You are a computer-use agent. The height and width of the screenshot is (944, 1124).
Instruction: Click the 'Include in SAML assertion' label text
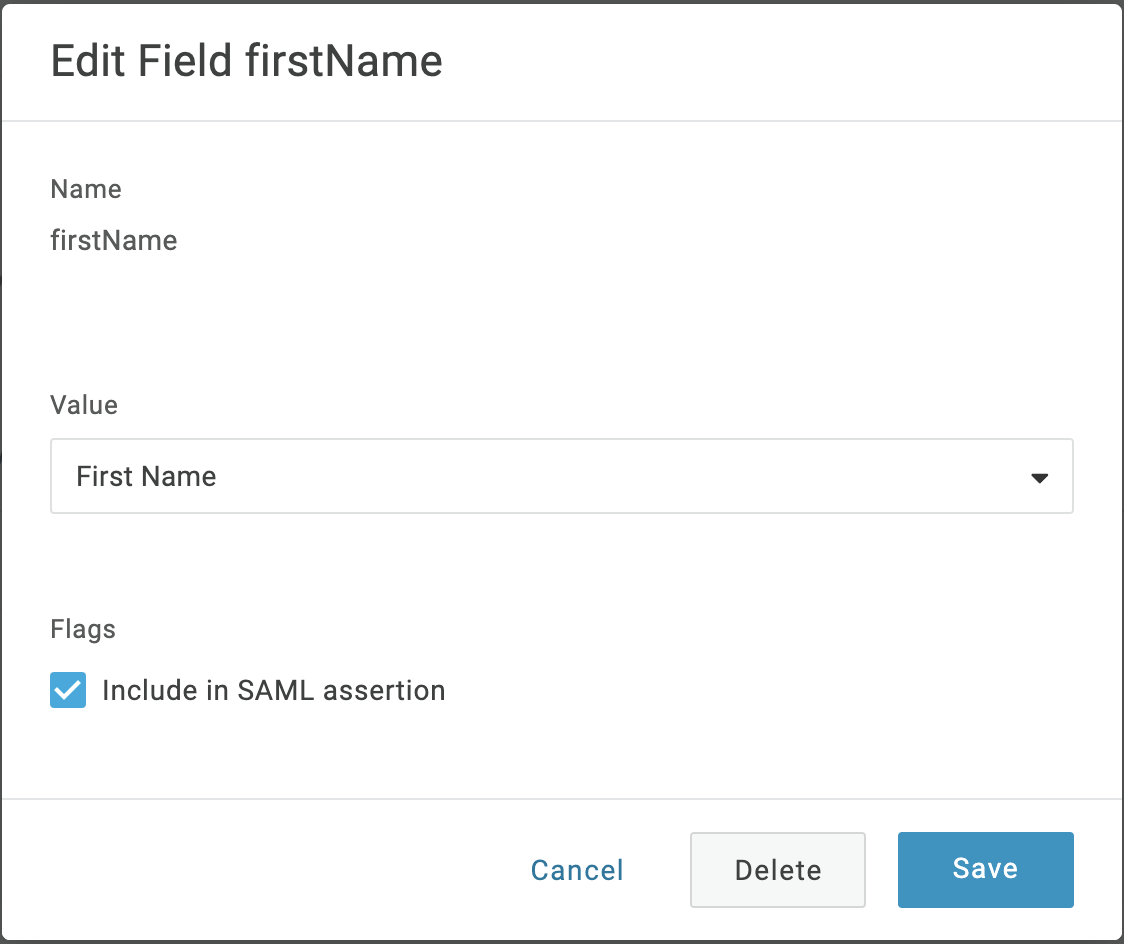273,690
